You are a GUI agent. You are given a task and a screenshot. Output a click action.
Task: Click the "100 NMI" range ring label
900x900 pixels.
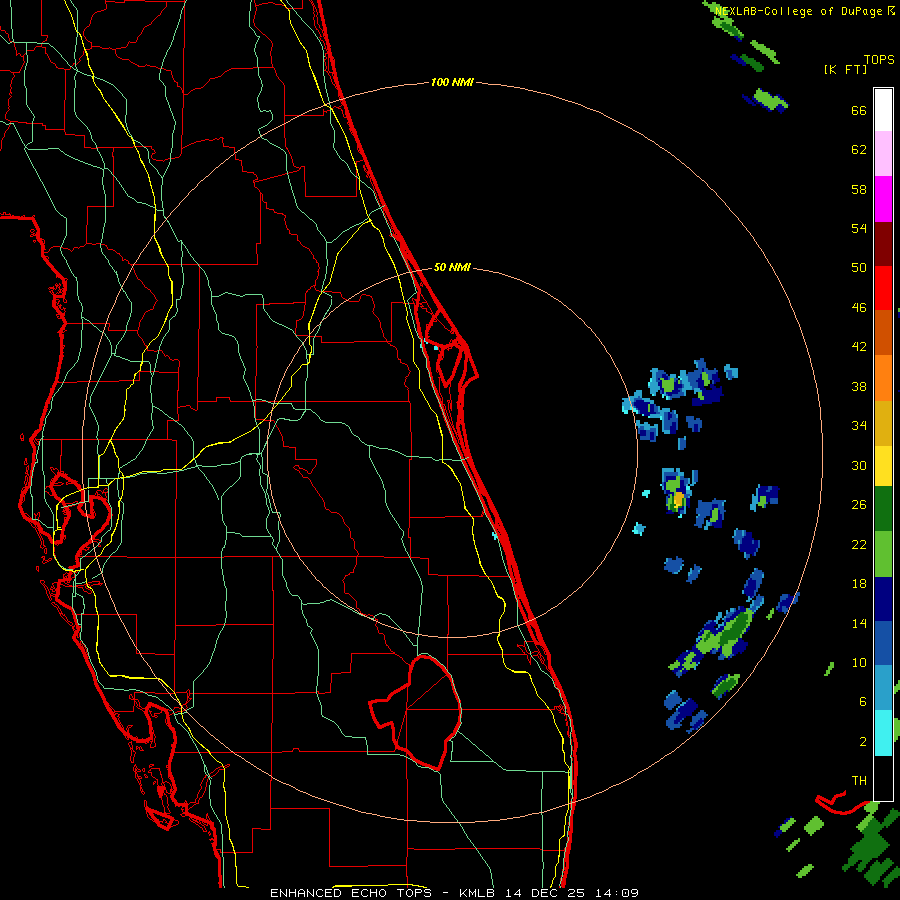452,83
